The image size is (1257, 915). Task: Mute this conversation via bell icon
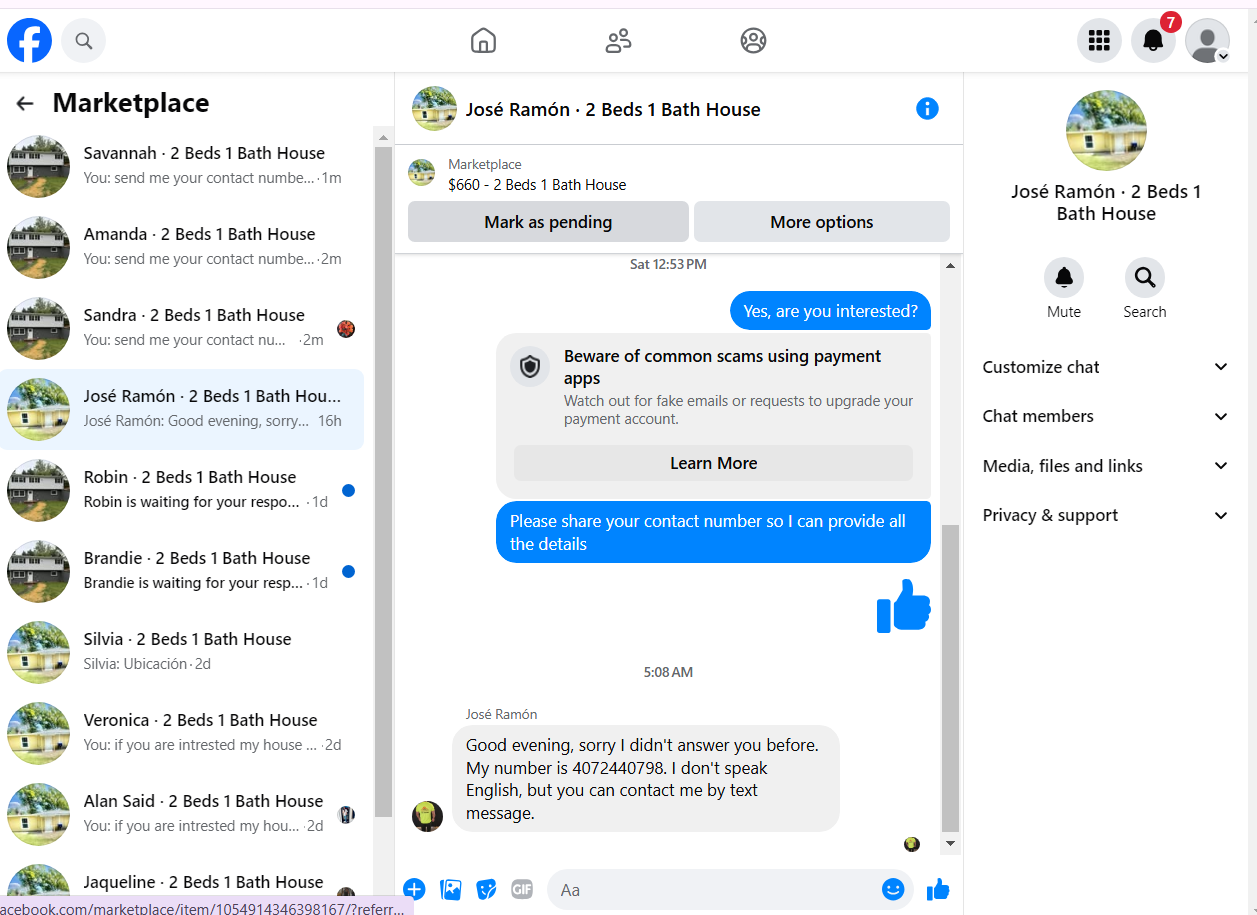[x=1064, y=277]
